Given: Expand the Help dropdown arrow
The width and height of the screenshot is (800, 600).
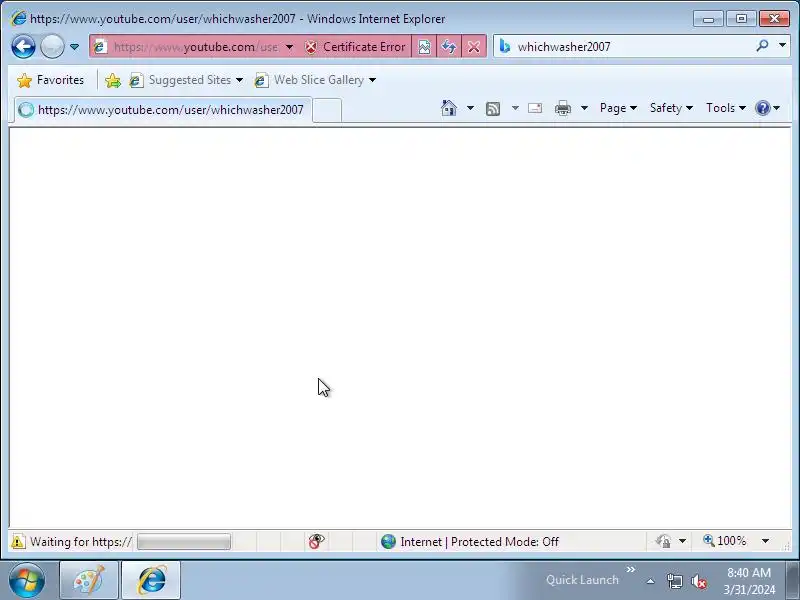Looking at the screenshot, I should [777, 108].
